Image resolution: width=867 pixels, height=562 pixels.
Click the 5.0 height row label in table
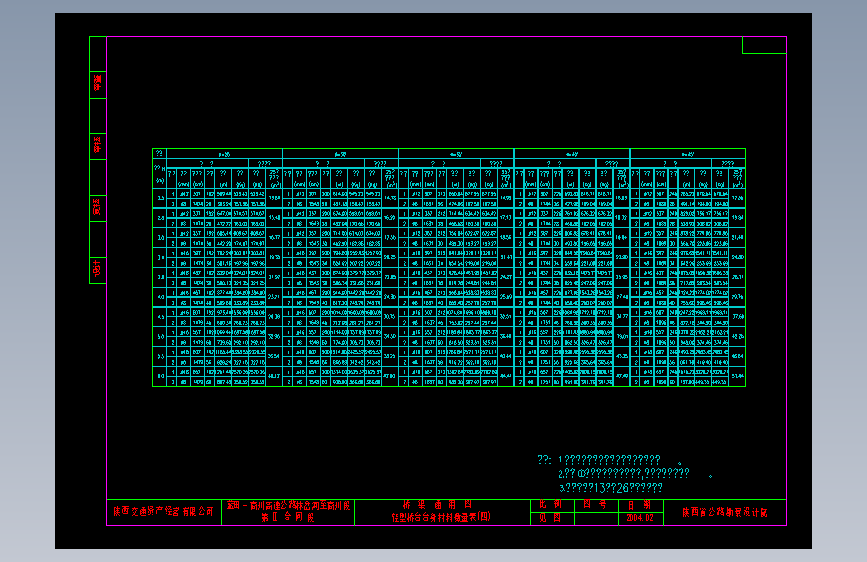coord(160,336)
